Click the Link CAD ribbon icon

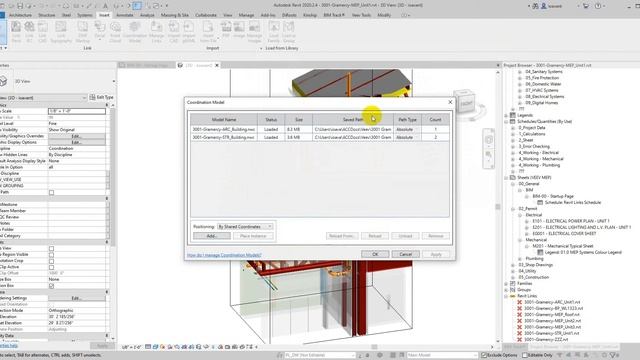[42, 31]
